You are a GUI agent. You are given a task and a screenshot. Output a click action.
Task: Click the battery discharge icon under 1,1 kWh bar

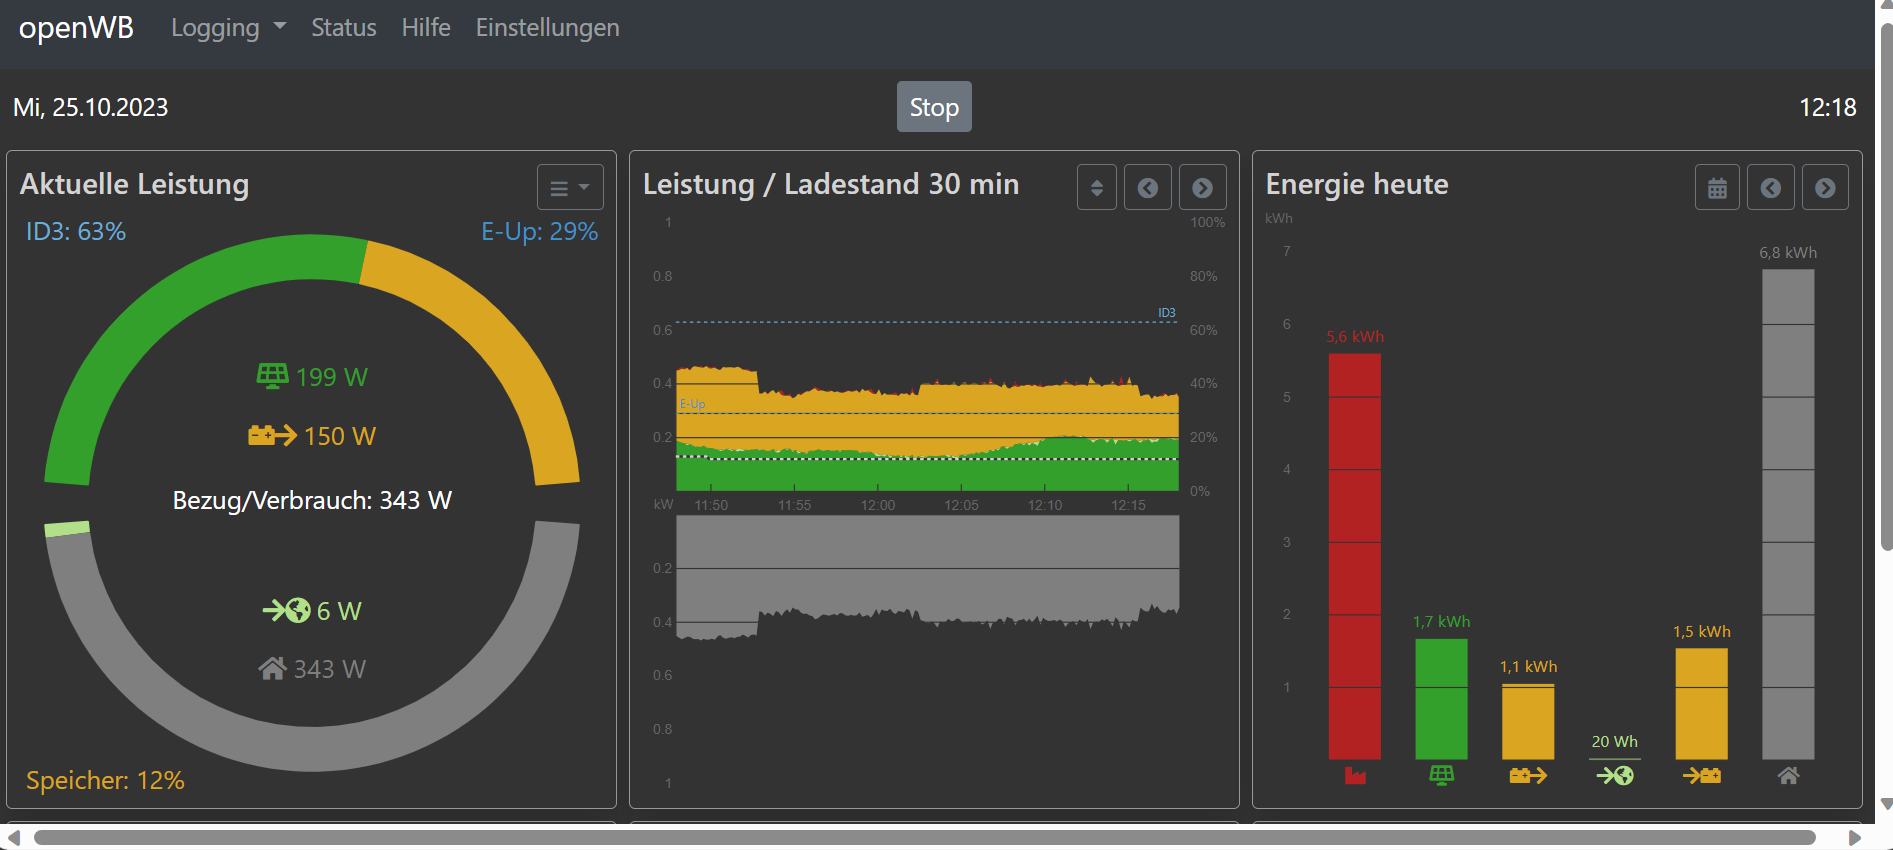(x=1528, y=775)
